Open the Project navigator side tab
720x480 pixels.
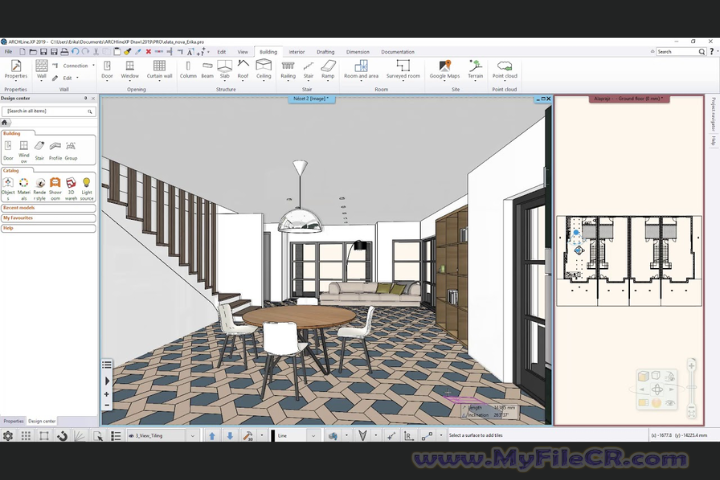(713, 114)
